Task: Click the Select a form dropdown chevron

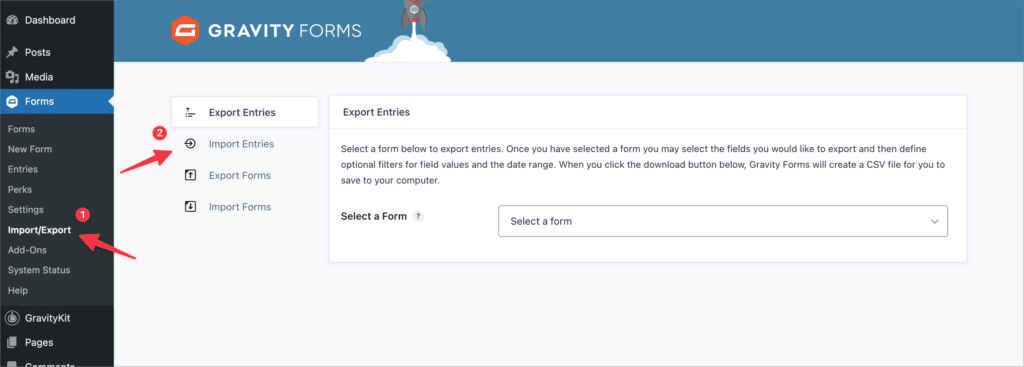Action: [934, 222]
